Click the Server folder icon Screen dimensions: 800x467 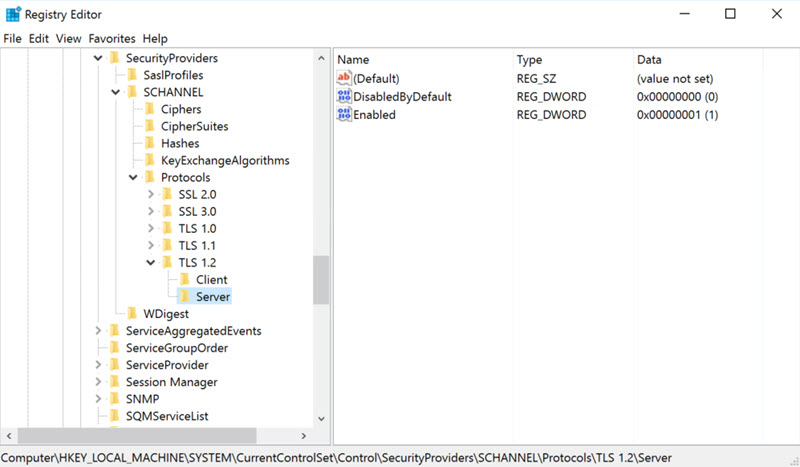coord(185,297)
